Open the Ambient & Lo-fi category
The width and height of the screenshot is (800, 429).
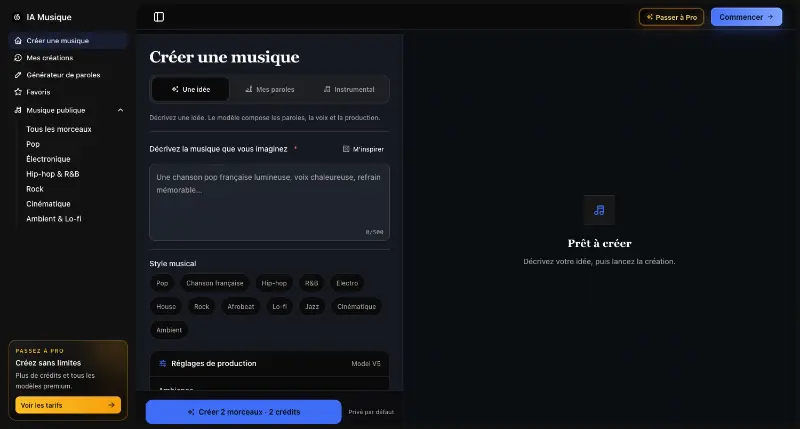pos(54,218)
